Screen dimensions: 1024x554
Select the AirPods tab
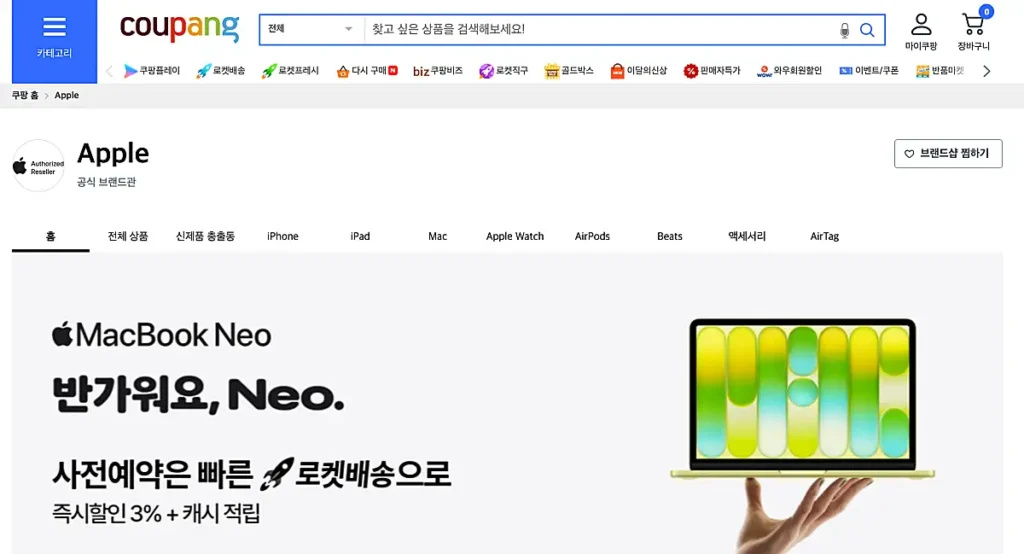[x=592, y=236]
